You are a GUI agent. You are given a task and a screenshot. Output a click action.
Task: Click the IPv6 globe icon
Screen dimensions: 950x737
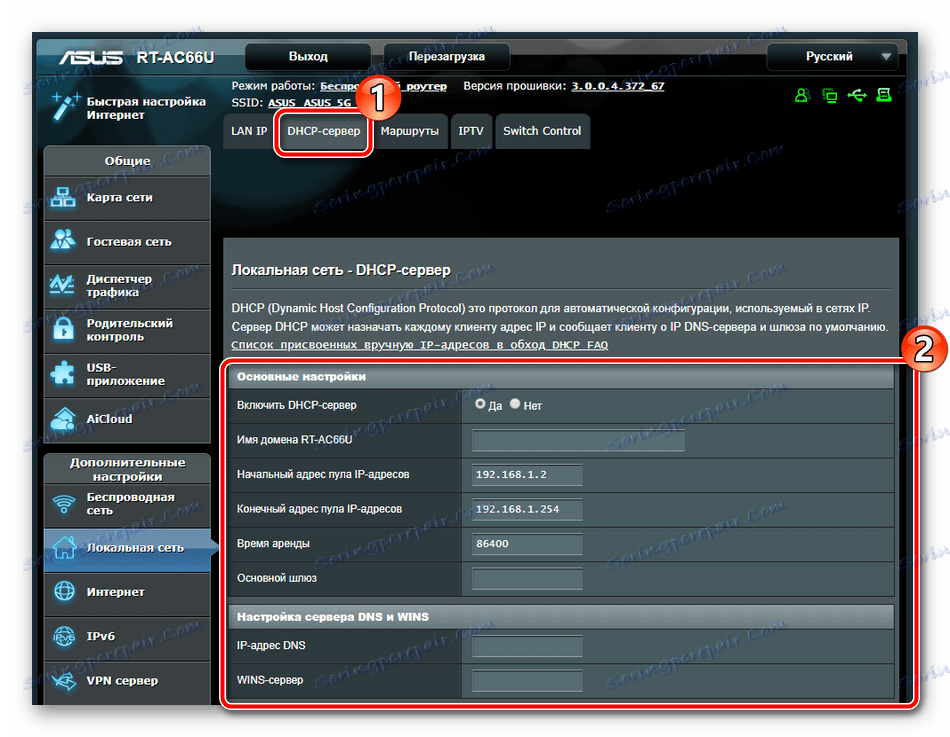click(x=64, y=636)
